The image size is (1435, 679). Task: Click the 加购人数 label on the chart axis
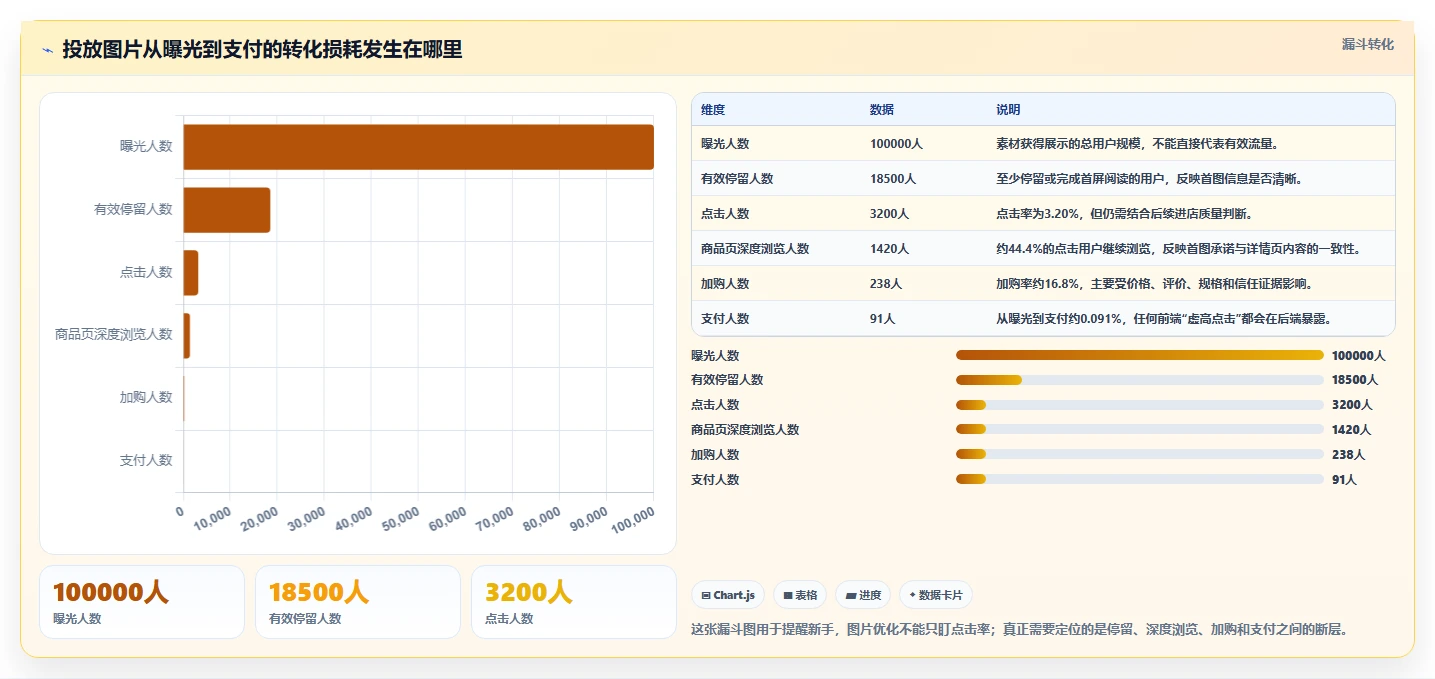146,397
